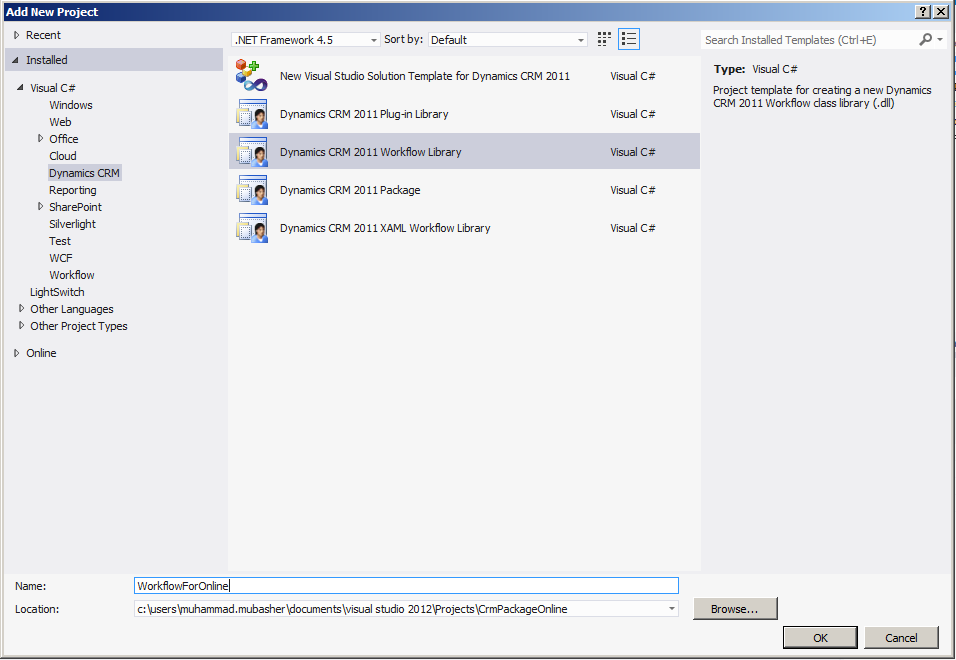Switch to medium icons list view
956x660 pixels.
pyautogui.click(x=629, y=40)
